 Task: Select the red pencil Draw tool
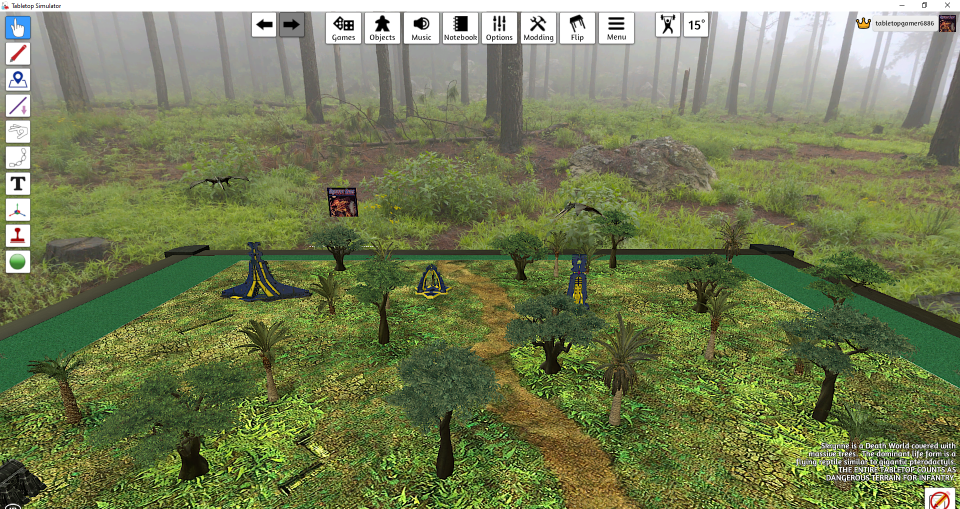(x=18, y=53)
